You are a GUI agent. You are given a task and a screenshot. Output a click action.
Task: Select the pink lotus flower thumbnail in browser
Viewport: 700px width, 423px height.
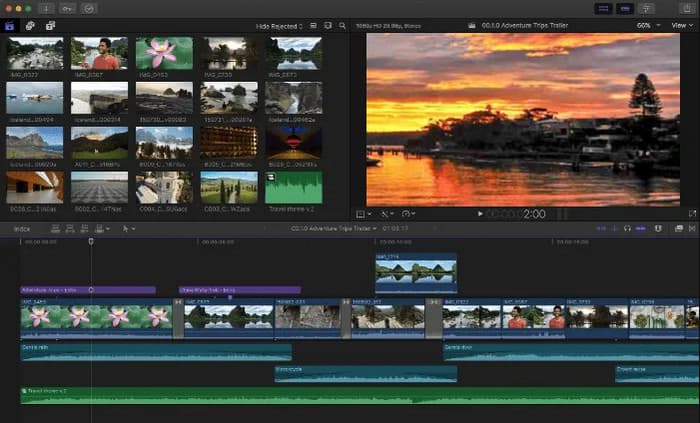coord(164,54)
